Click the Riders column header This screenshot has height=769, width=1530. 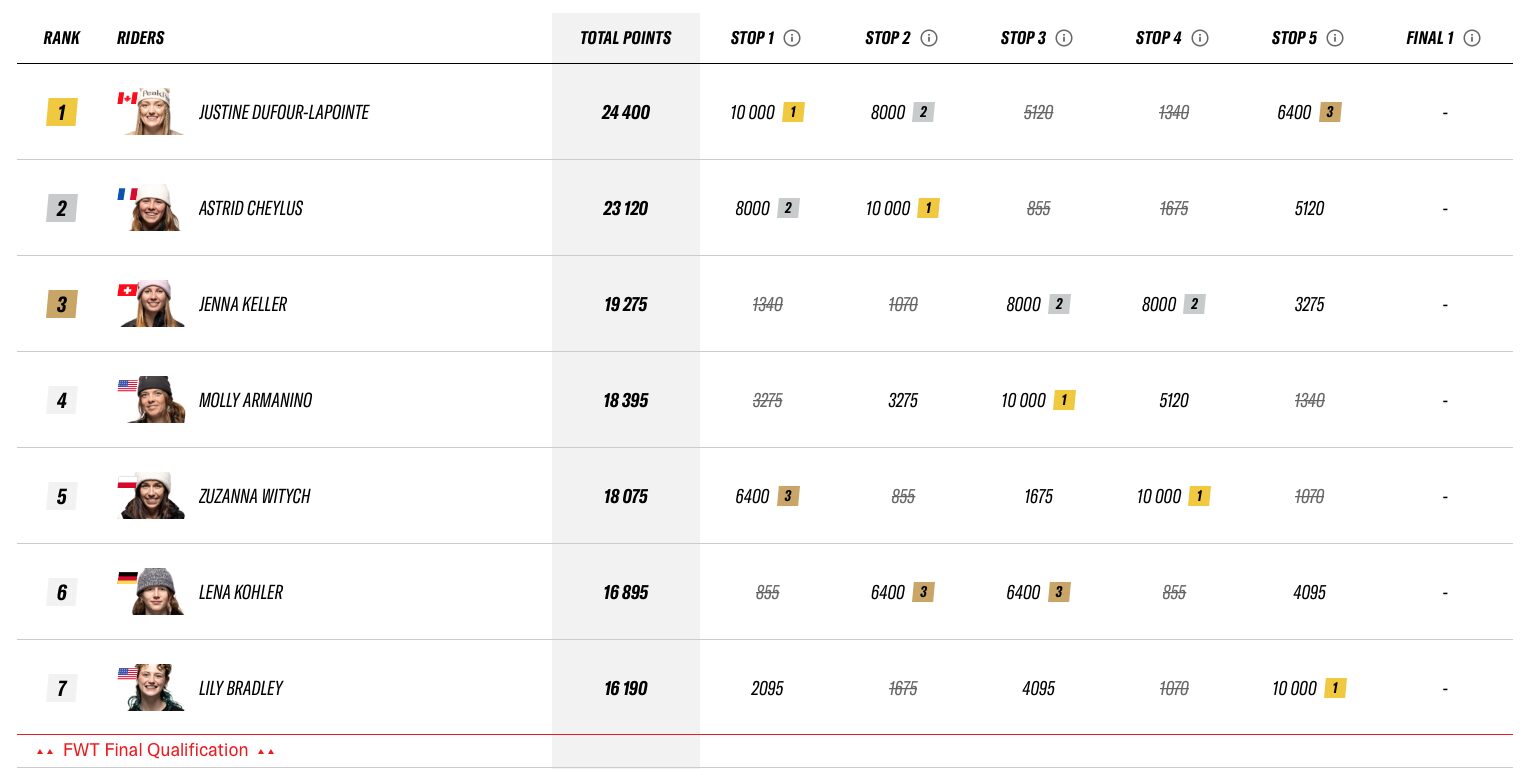pyautogui.click(x=141, y=38)
